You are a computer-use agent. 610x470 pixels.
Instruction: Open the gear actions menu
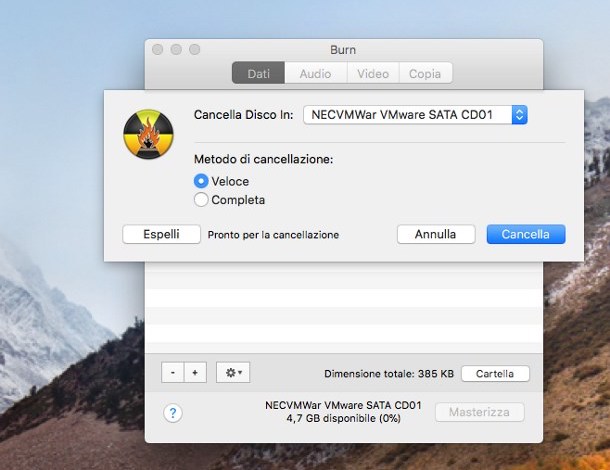235,372
